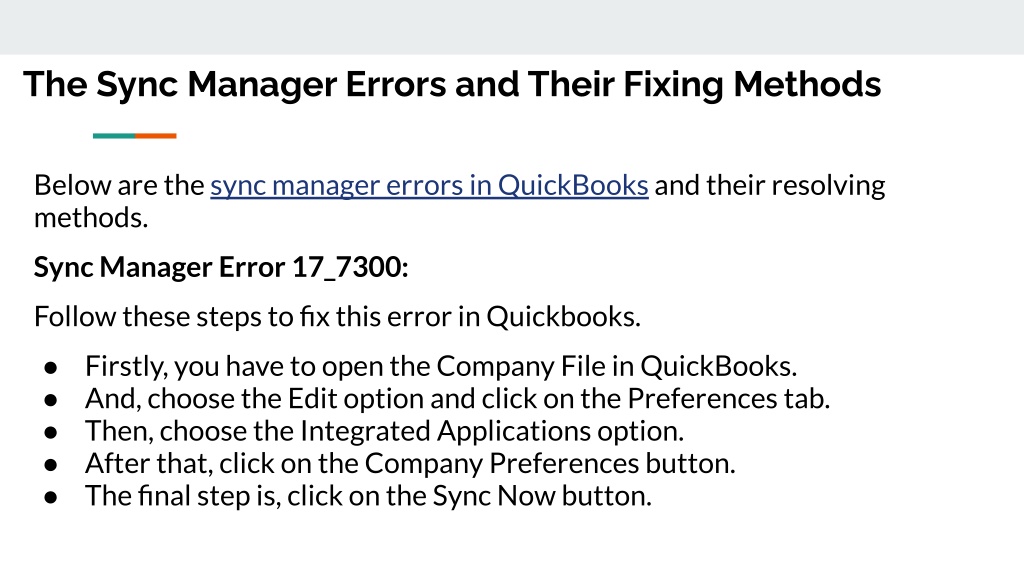Click the Firstly, open the Company File text
1024x576 pixels.
[x=441, y=366]
